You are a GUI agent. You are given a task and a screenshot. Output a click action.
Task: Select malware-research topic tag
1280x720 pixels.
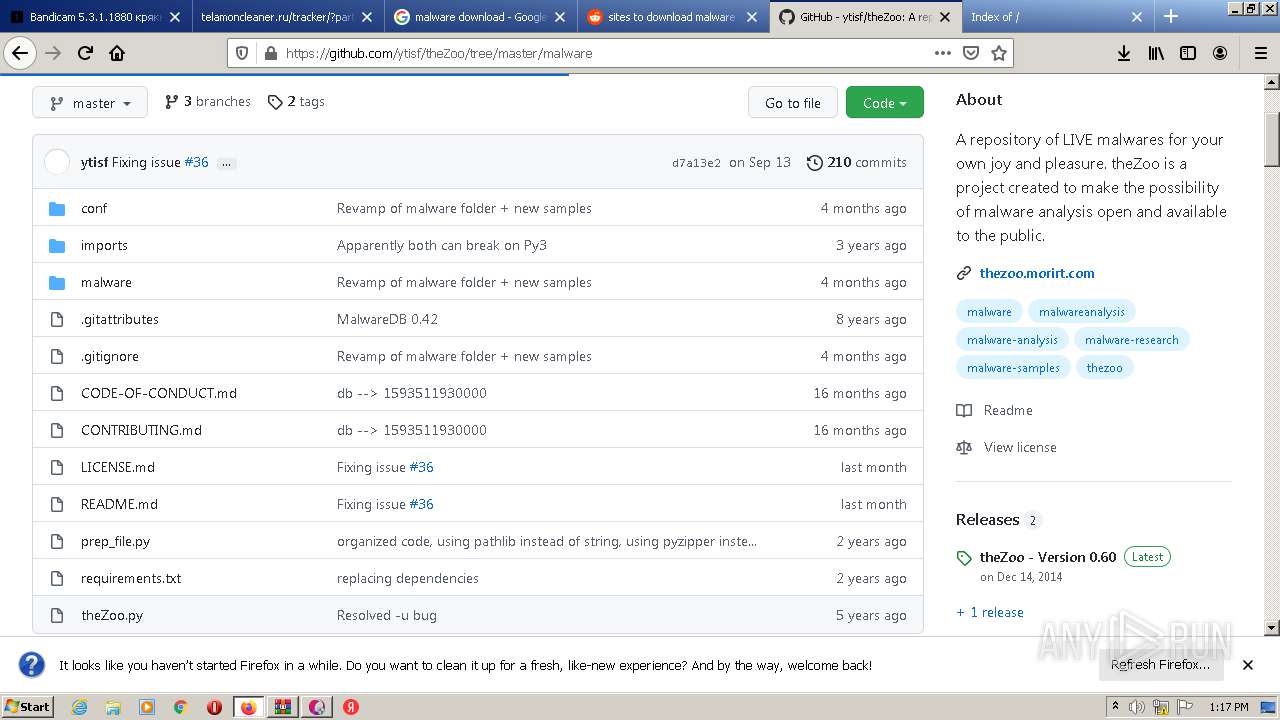(x=1132, y=340)
